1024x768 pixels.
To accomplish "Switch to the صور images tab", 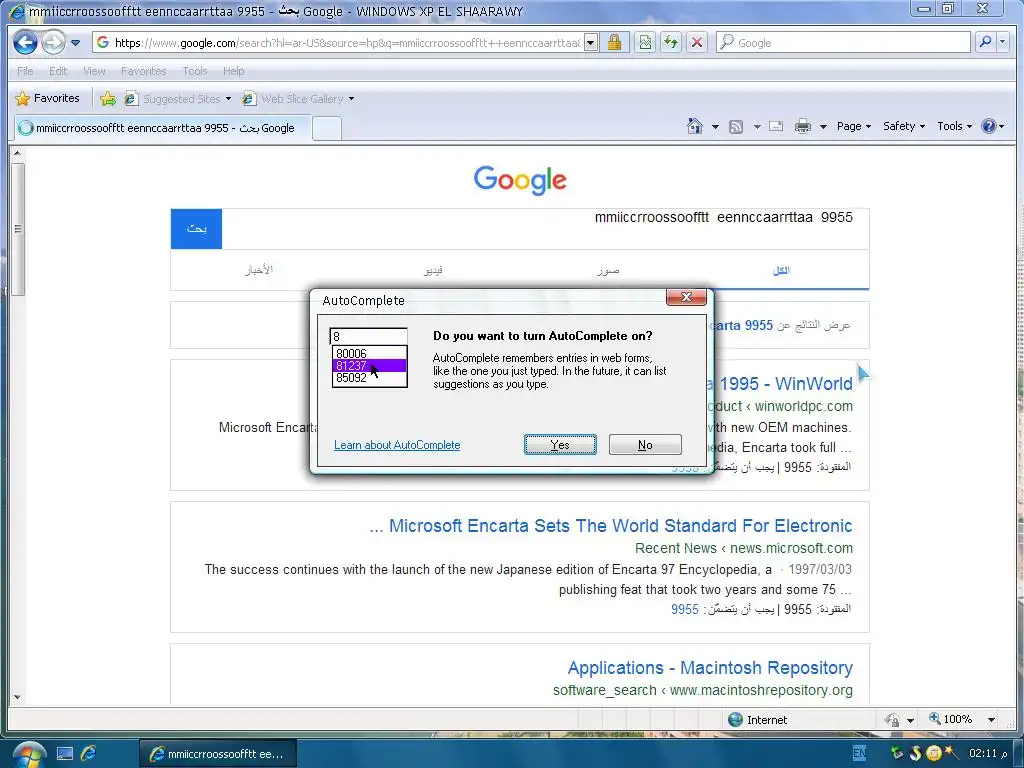I will click(x=607, y=270).
